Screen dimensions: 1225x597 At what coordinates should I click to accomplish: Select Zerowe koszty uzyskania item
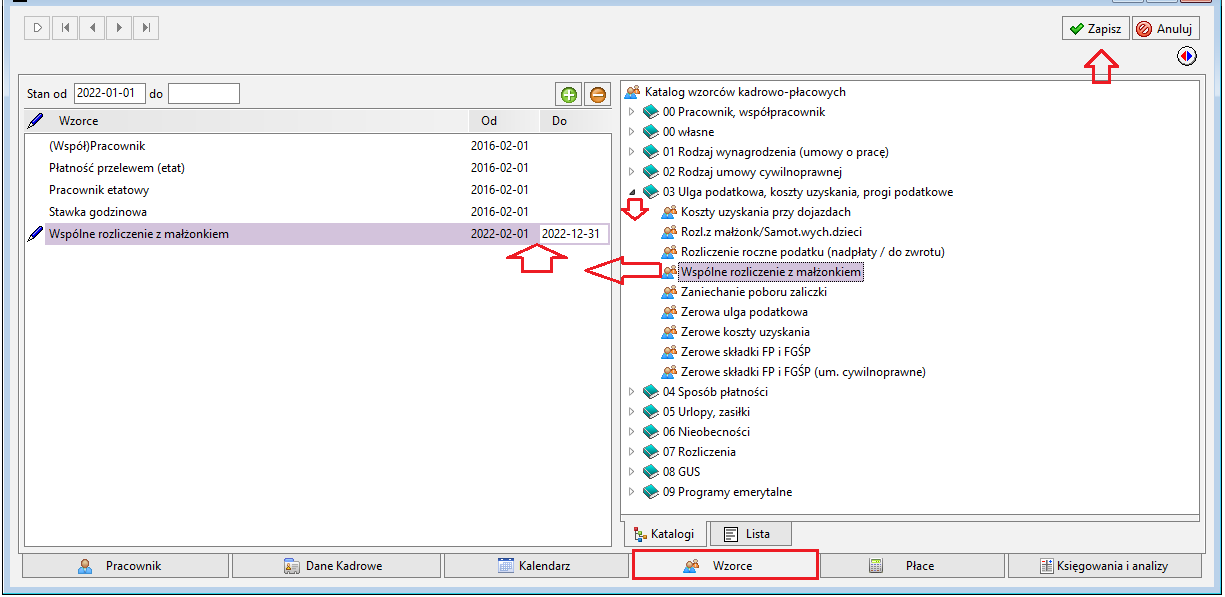click(x=745, y=332)
